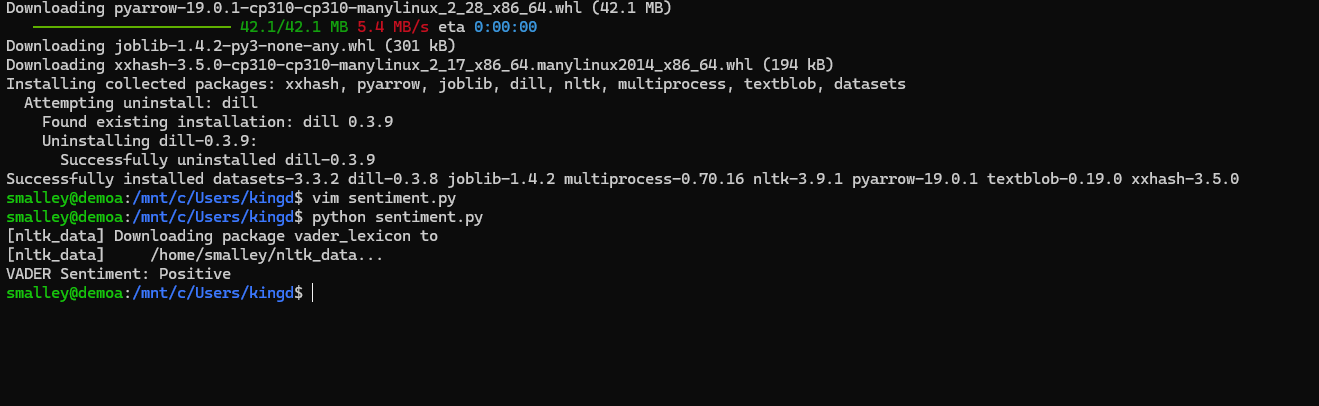
Task: Select the '42.1/42.1 MB' download size text
Action: point(294,27)
